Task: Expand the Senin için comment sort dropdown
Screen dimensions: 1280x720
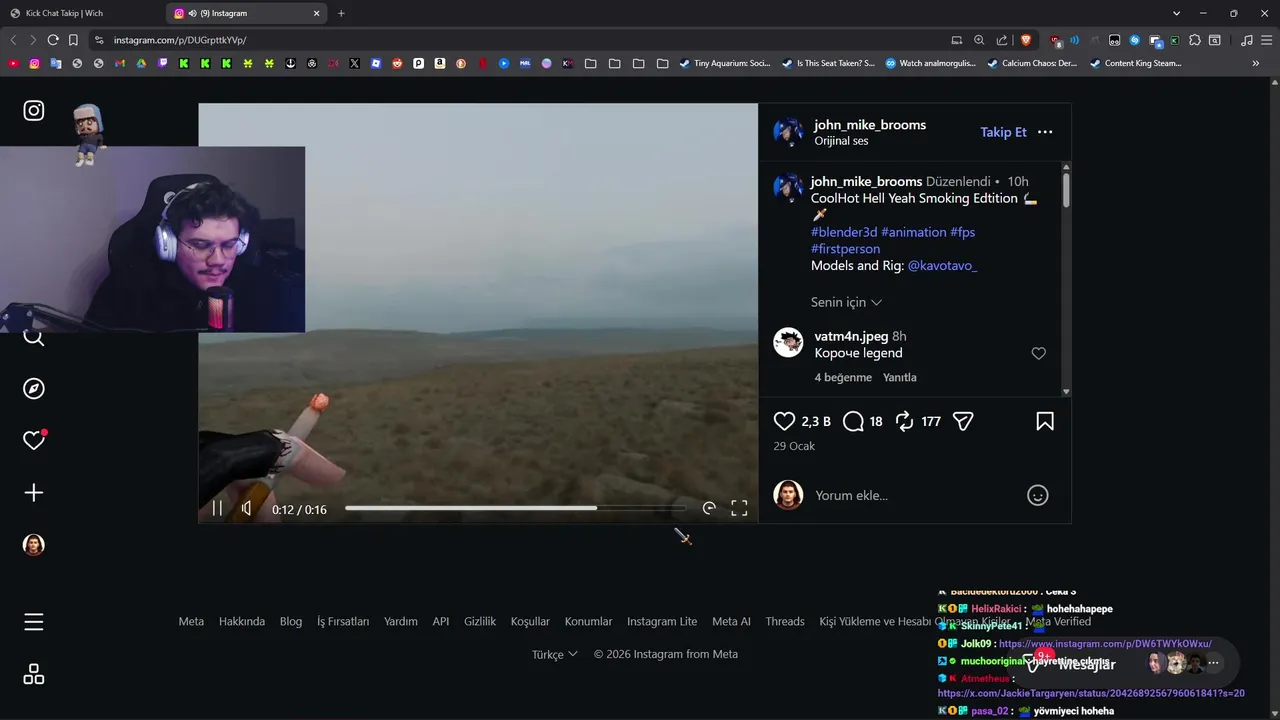Action: pyautogui.click(x=846, y=302)
